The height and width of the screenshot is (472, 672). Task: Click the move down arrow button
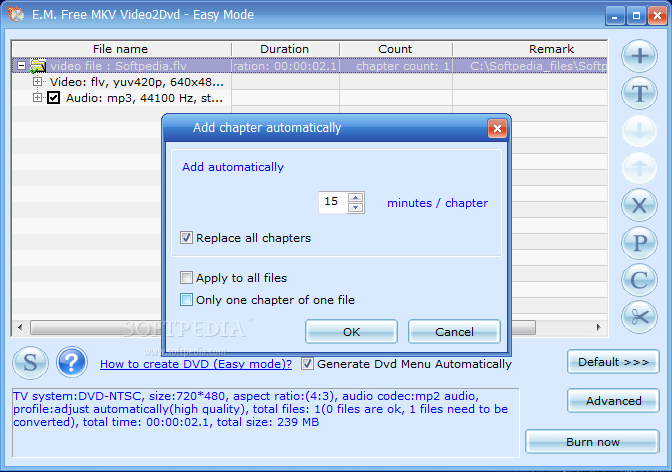click(x=639, y=131)
